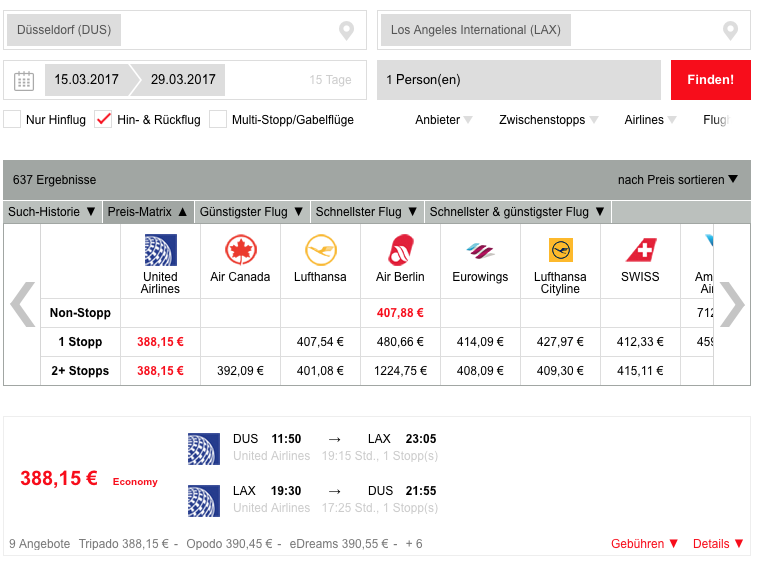Click the location pin in the Los Angeles field
Viewport: 778px width, 575px height.
click(730, 31)
